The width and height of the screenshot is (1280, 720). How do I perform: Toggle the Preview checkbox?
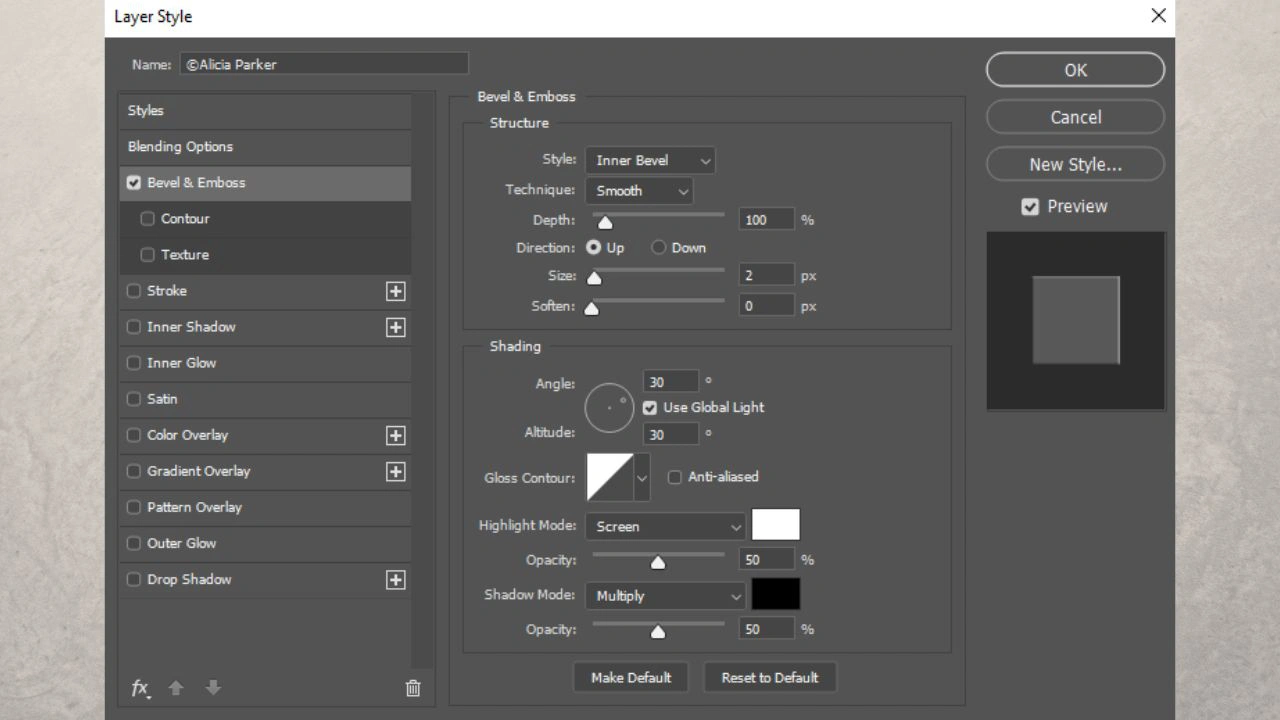[1030, 207]
